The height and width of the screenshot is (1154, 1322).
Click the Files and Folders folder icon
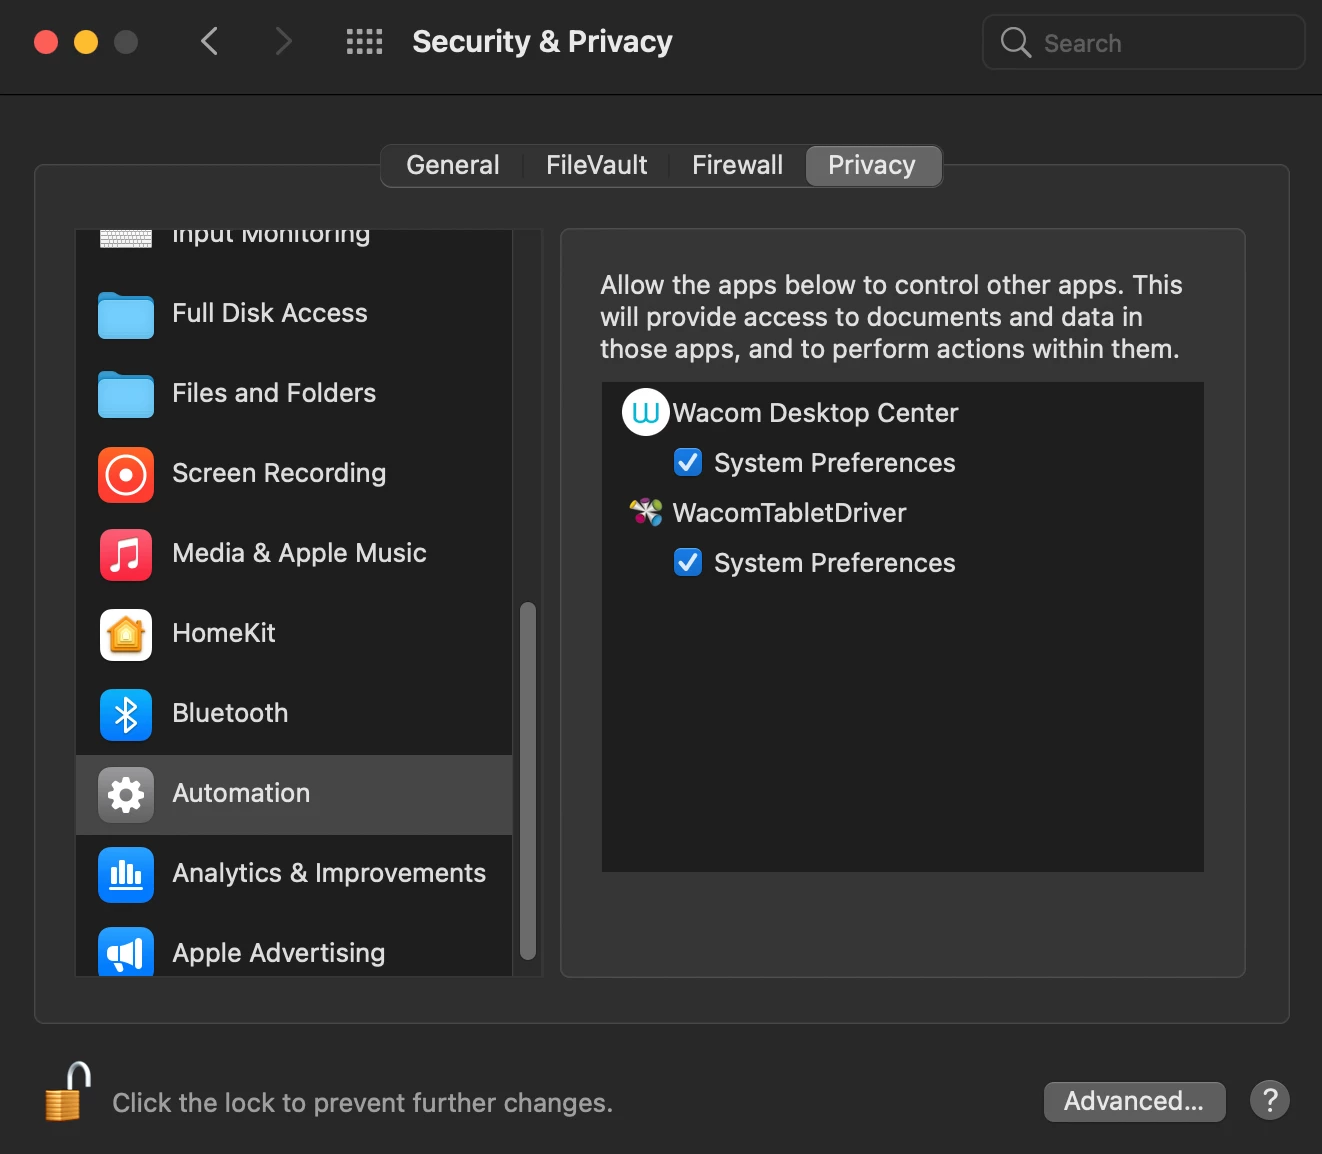(126, 394)
